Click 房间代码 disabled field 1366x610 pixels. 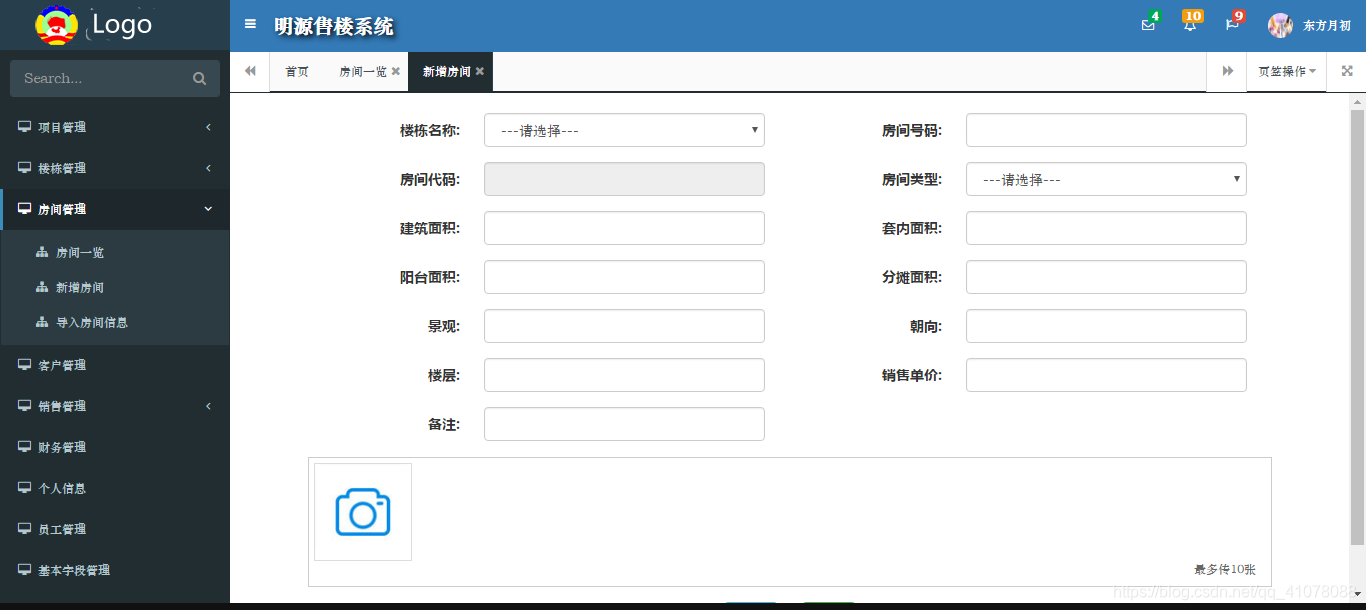tap(624, 179)
